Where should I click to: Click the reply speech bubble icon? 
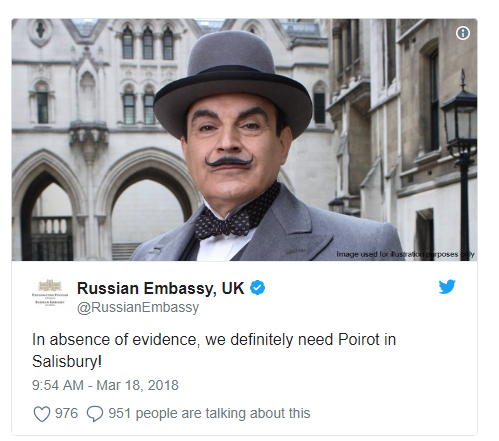pyautogui.click(x=95, y=414)
